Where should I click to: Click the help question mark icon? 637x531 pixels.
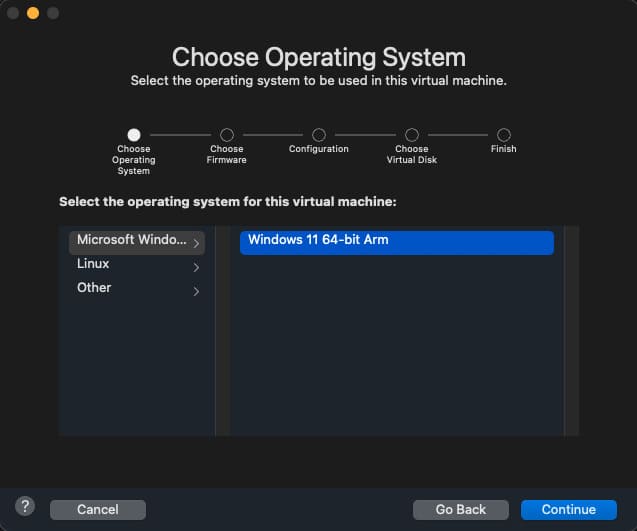pyautogui.click(x=26, y=506)
